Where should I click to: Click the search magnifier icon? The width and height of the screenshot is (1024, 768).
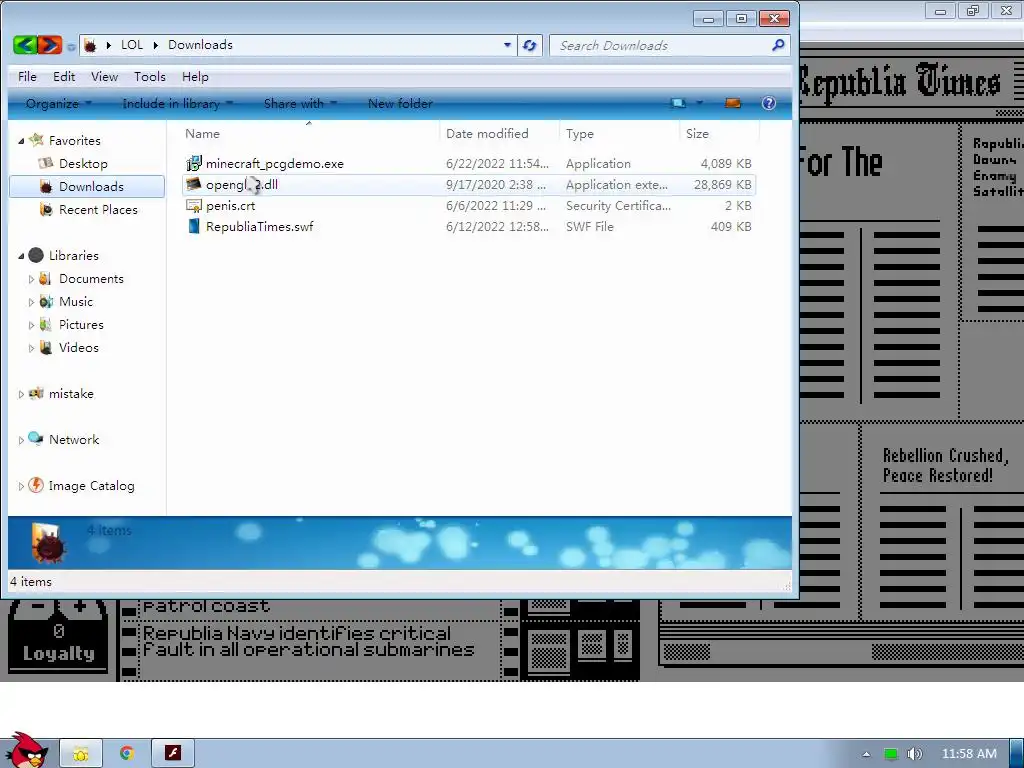pyautogui.click(x=778, y=45)
